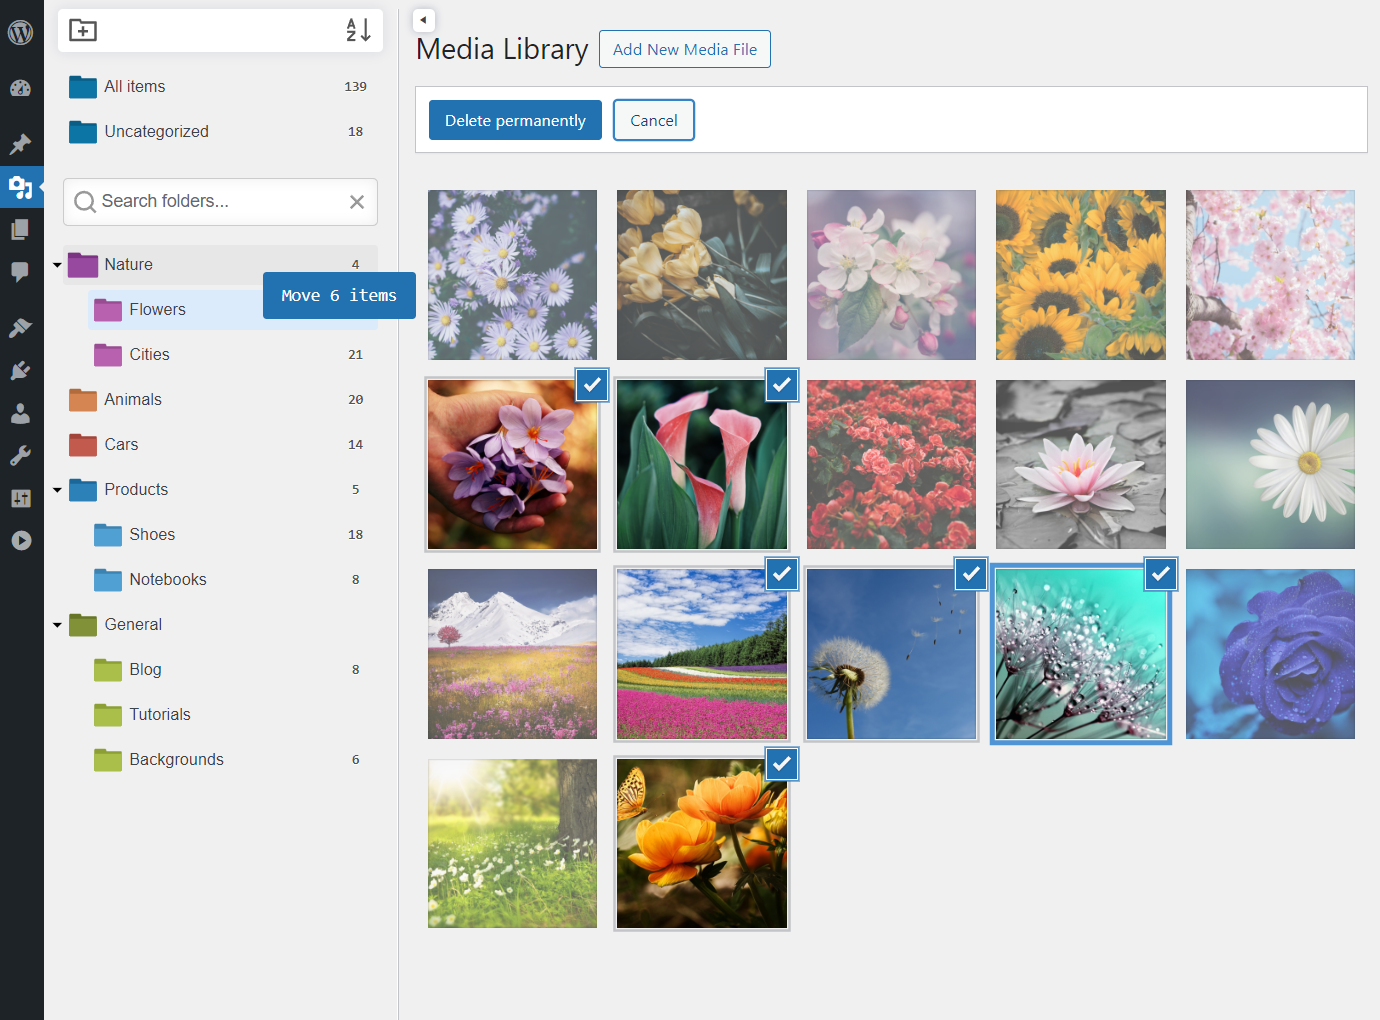Click the red Cars folder icon
The width and height of the screenshot is (1380, 1020).
[83, 445]
